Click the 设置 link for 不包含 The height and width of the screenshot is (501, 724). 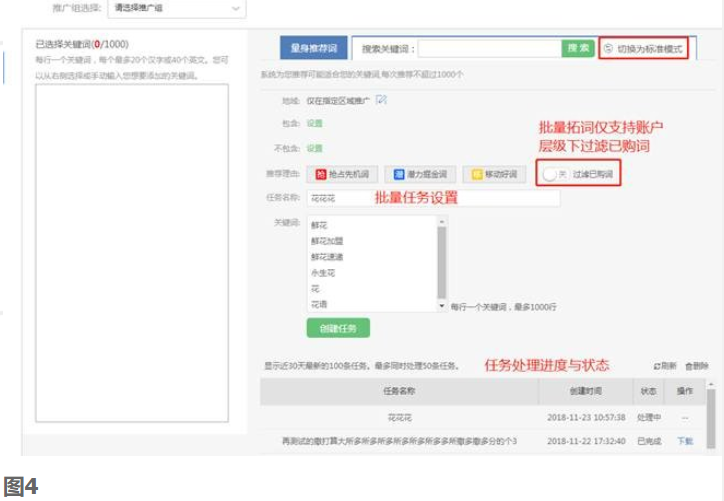tap(314, 148)
